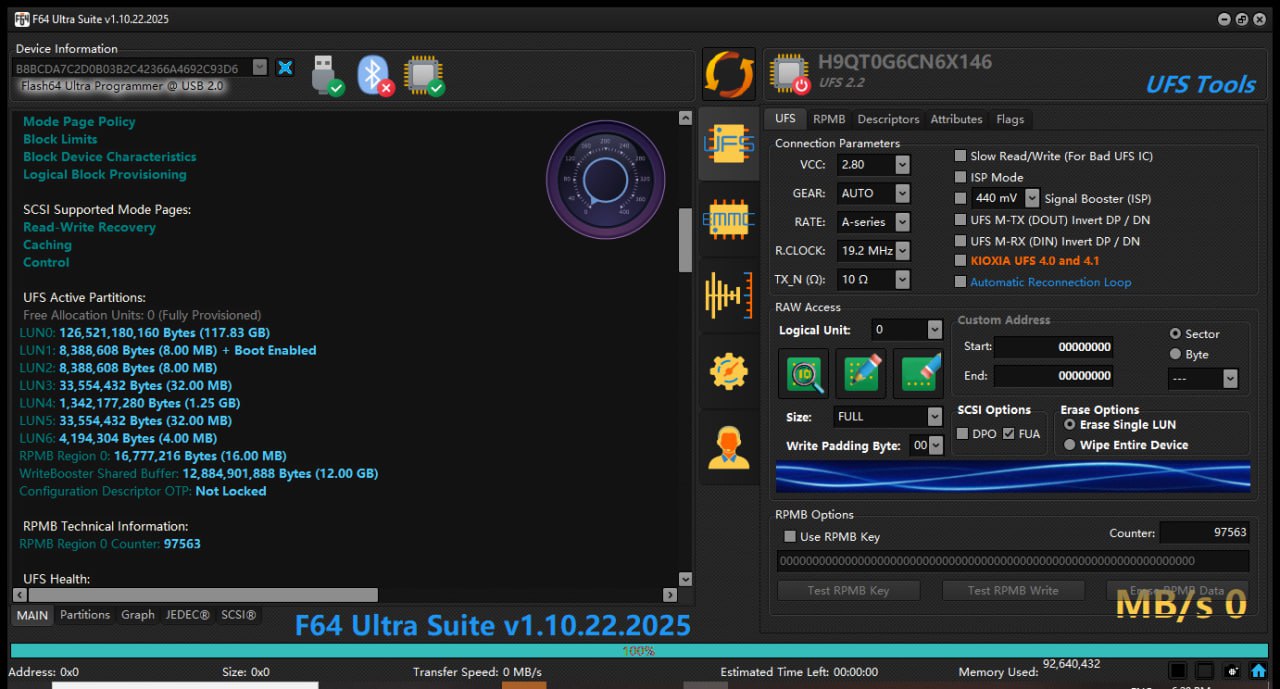Image resolution: width=1280 pixels, height=689 pixels.
Task: Click the speedometer gauge graphic
Action: point(605,180)
